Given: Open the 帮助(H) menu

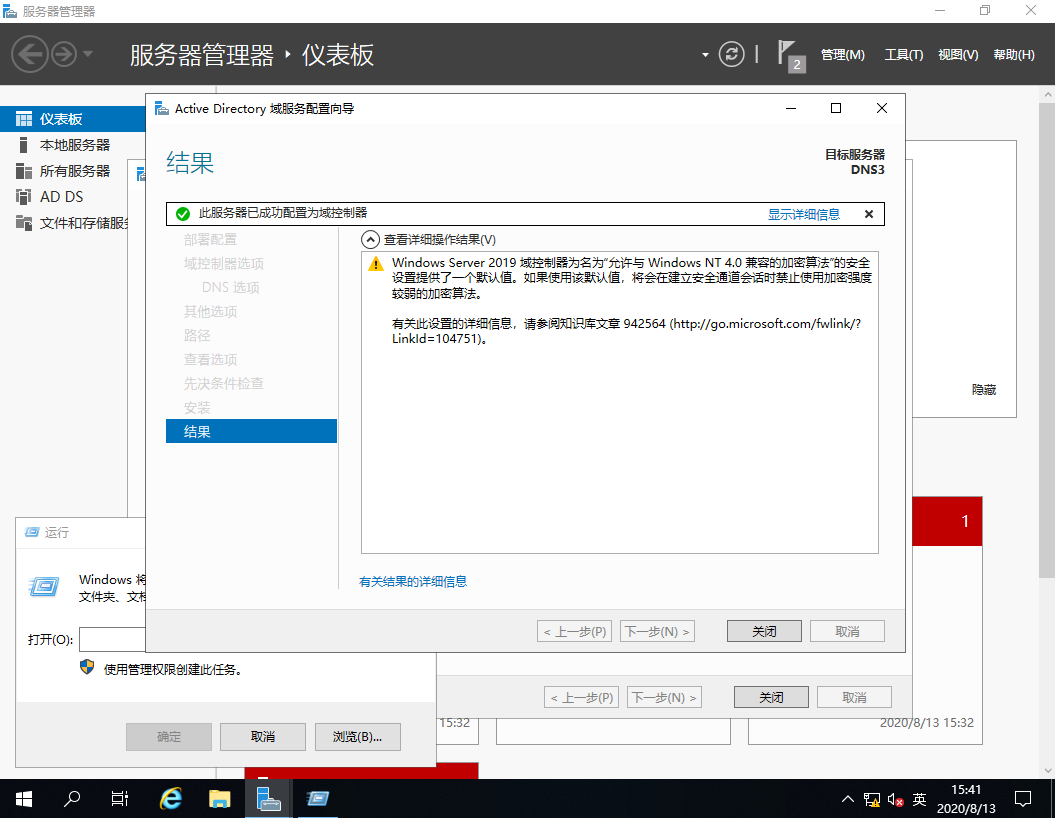Looking at the screenshot, I should pos(1014,54).
